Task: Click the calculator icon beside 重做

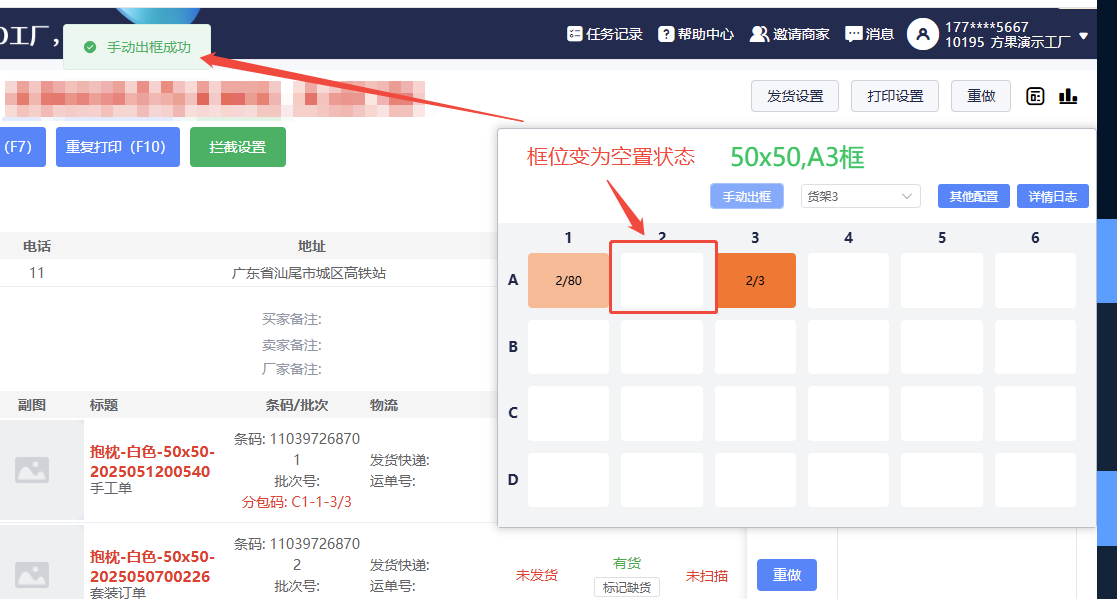Action: point(1035,96)
